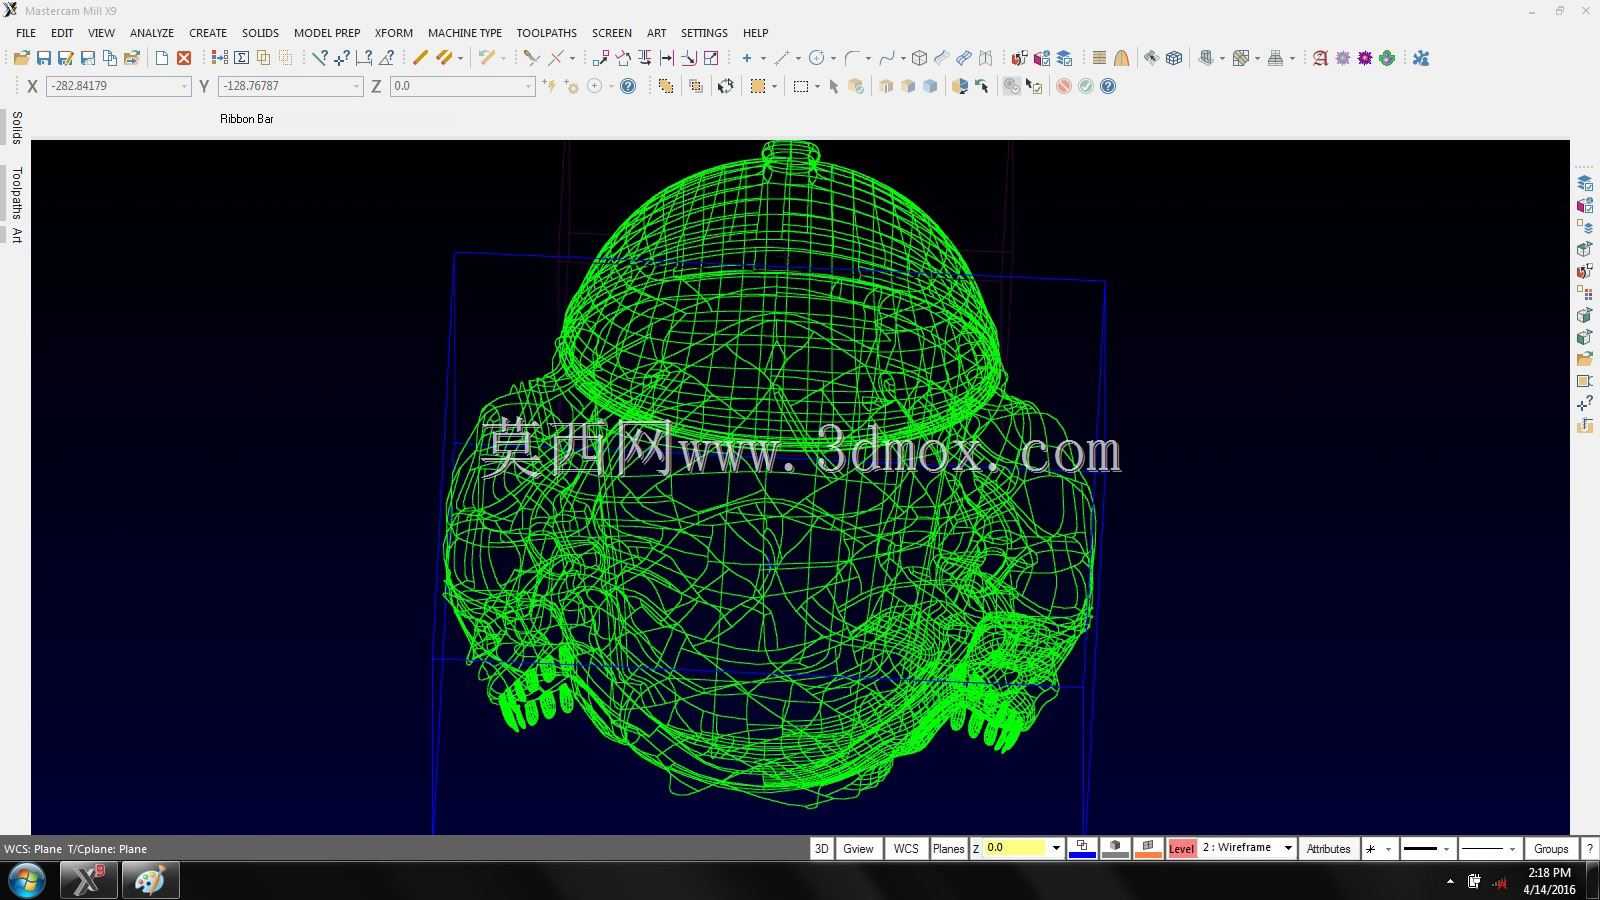Click the sigma statistics icon
Viewport: 1600px width, 900px height.
point(241,58)
